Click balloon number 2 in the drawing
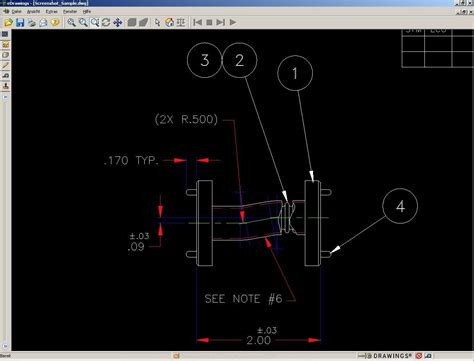The height and width of the screenshot is (361, 474). (x=240, y=60)
